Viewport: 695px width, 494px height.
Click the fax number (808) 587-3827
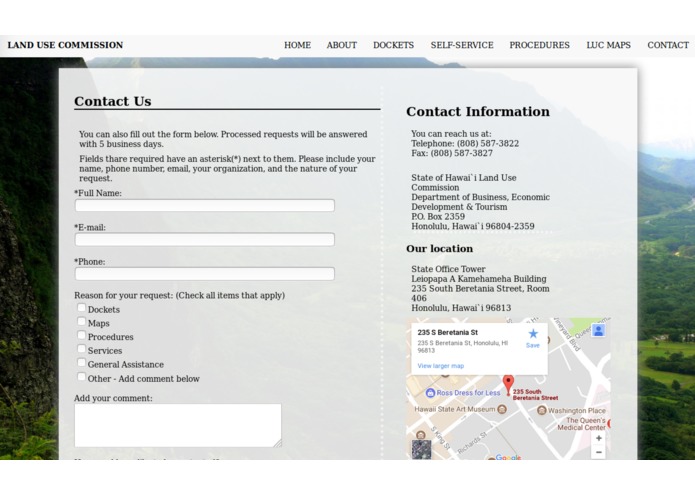click(x=461, y=153)
